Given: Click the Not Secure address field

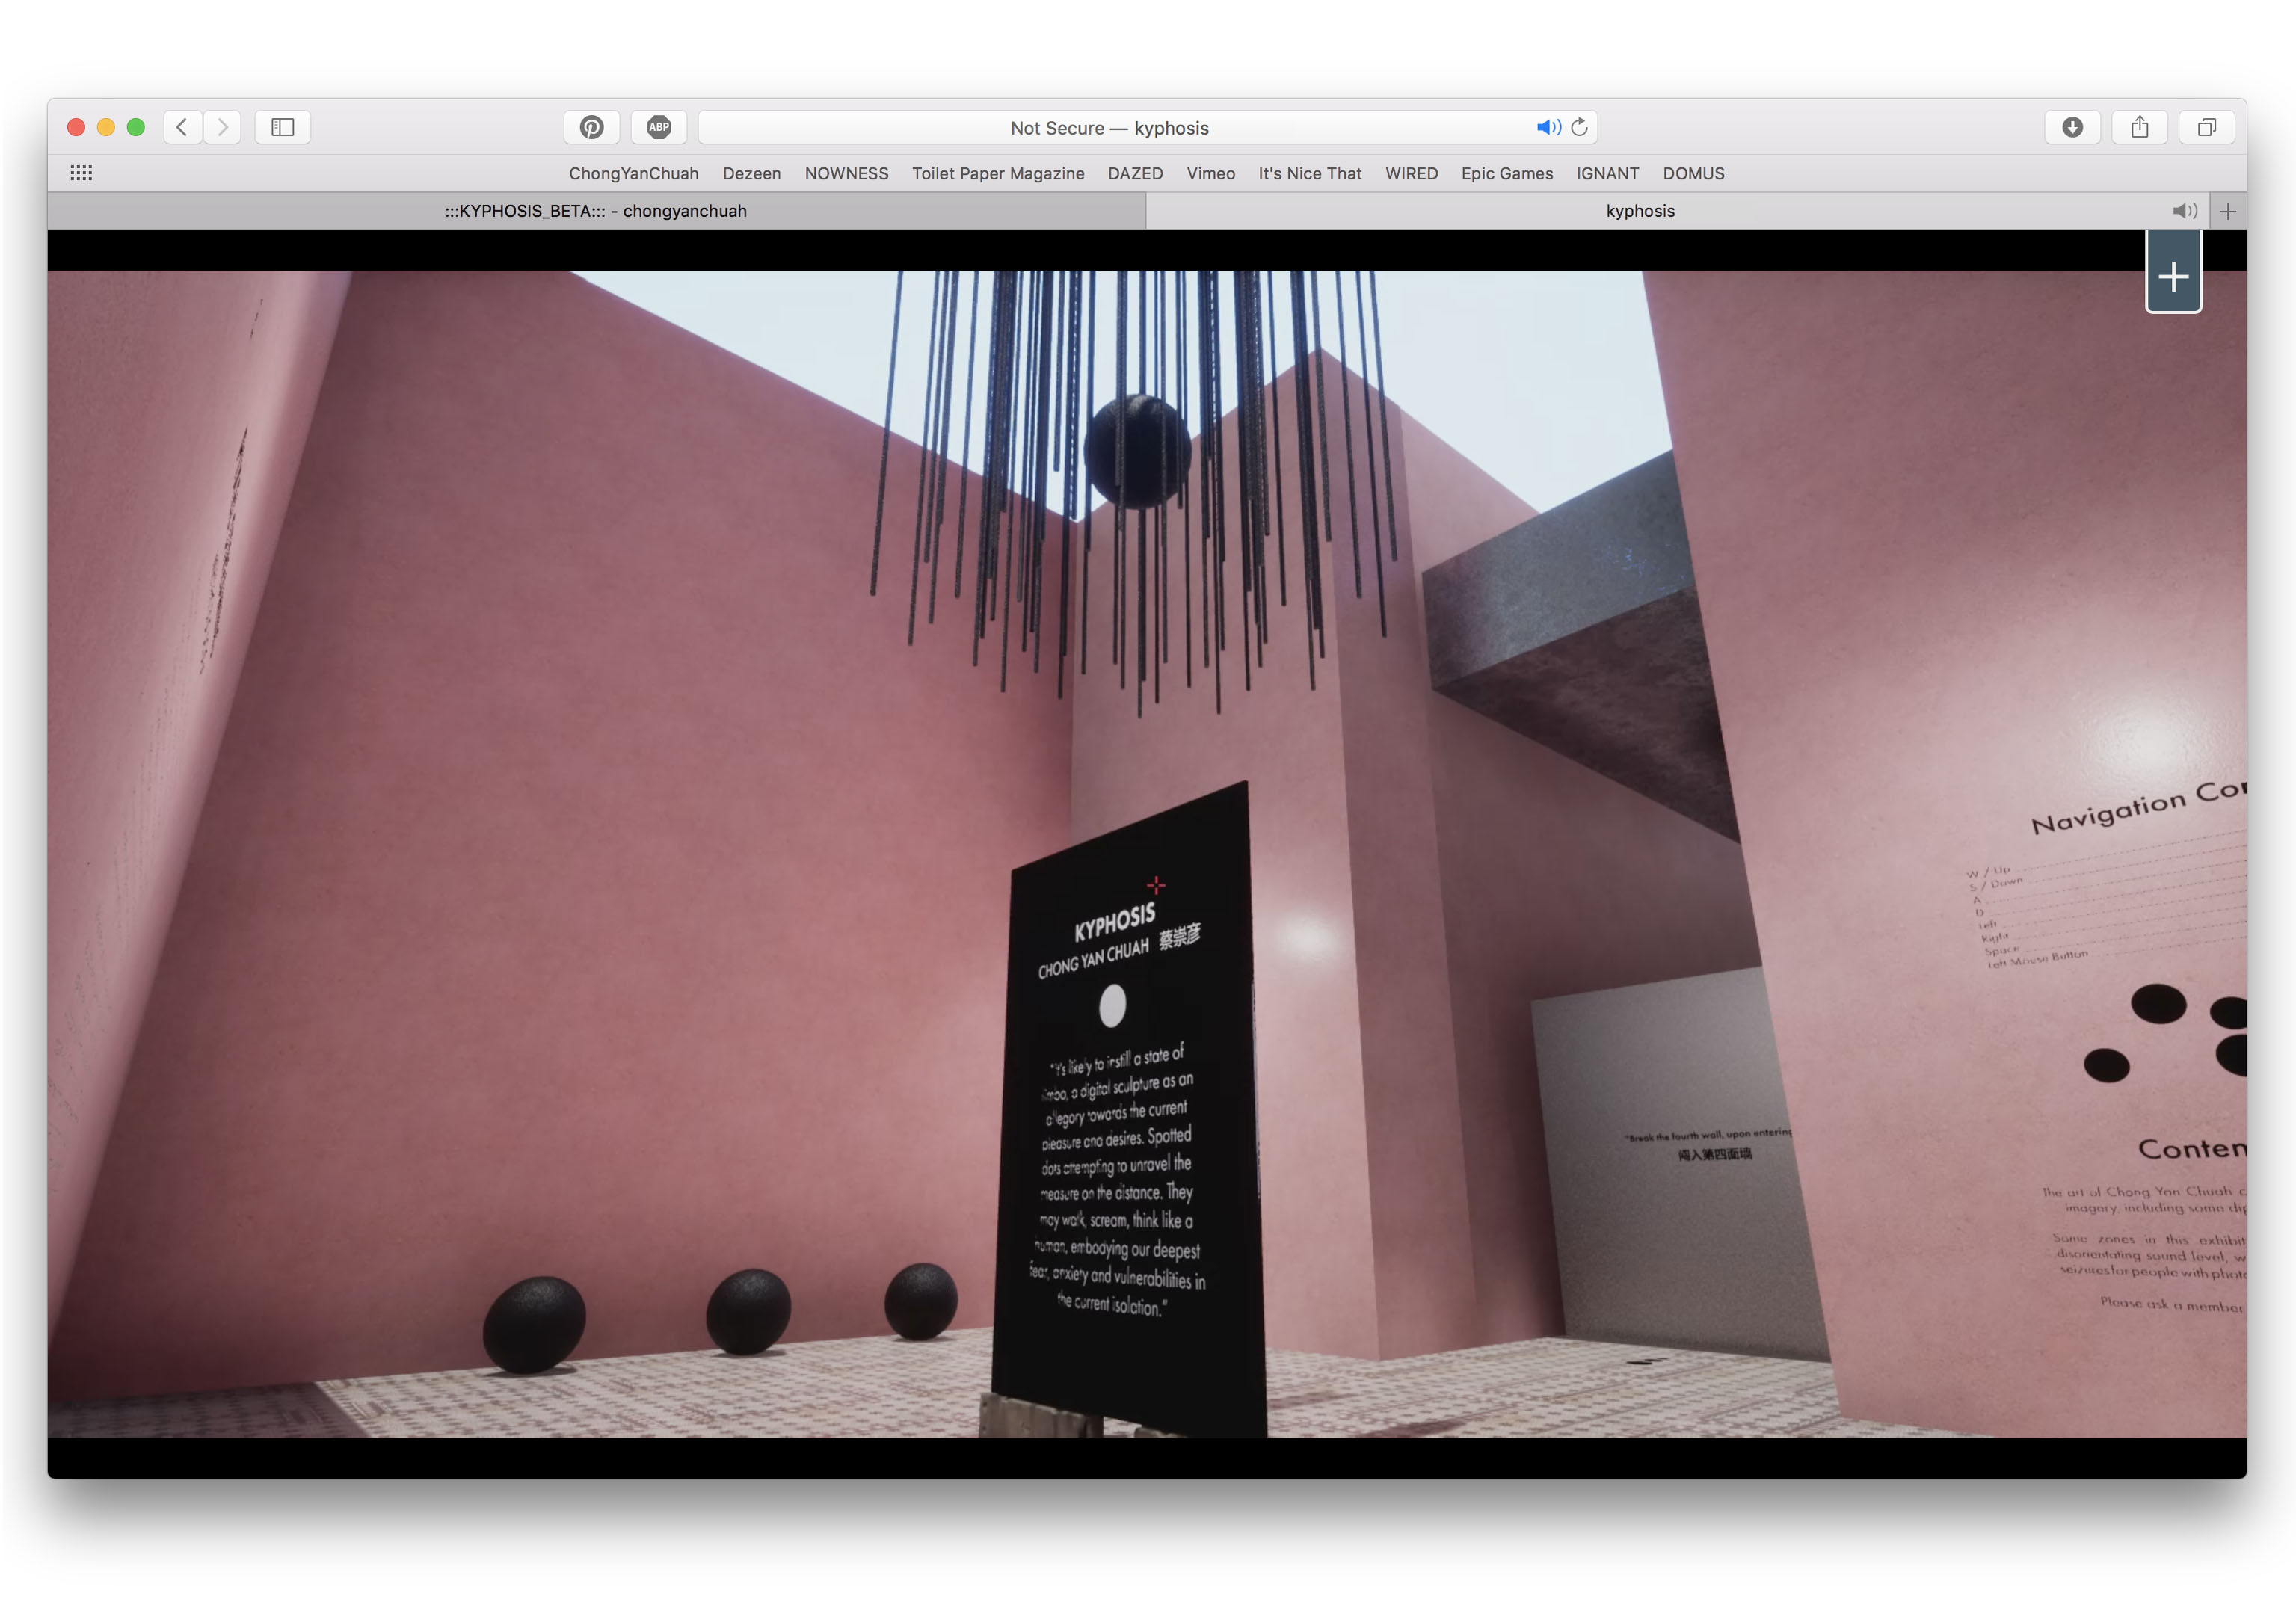Looking at the screenshot, I should (1108, 128).
